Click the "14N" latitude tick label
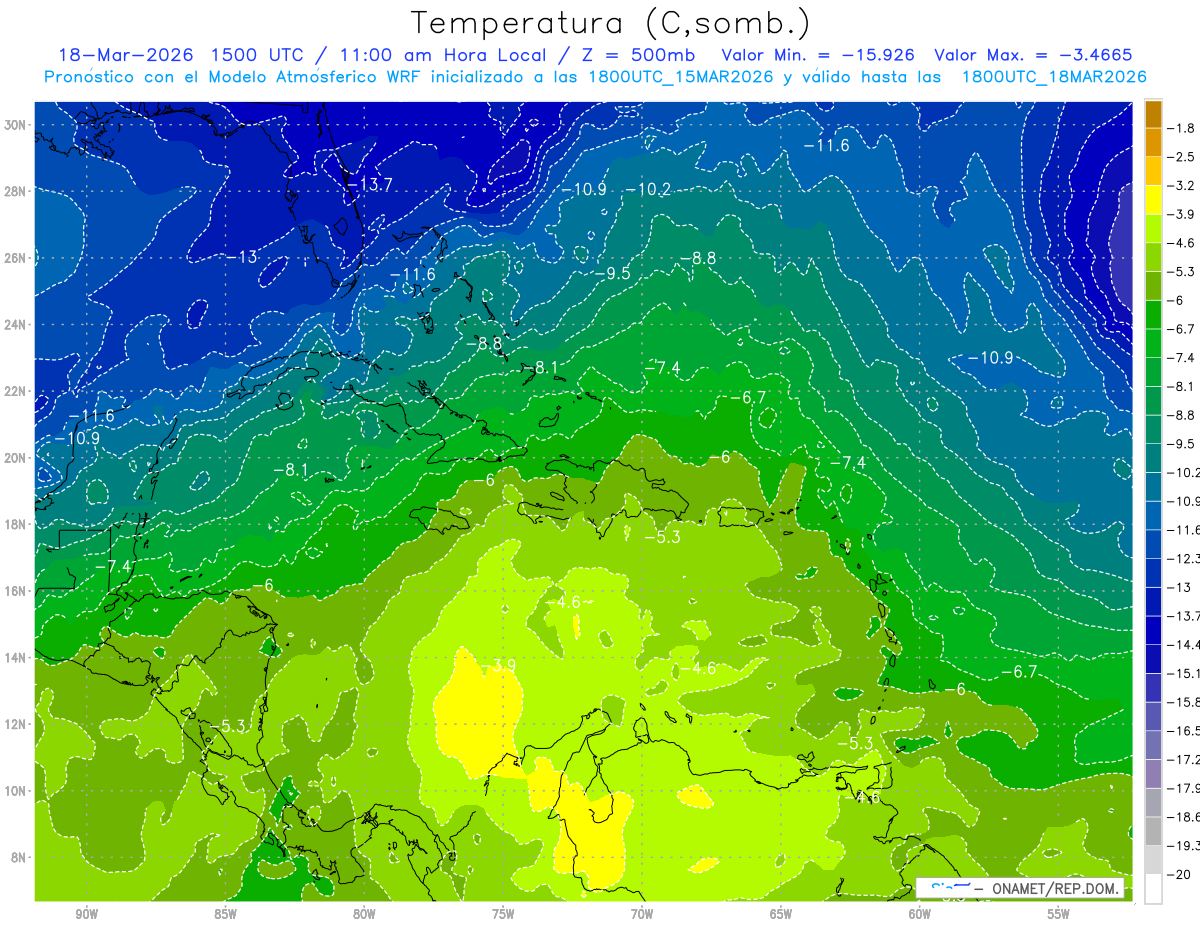Viewport: 1200px width, 927px height. pyautogui.click(x=15, y=657)
